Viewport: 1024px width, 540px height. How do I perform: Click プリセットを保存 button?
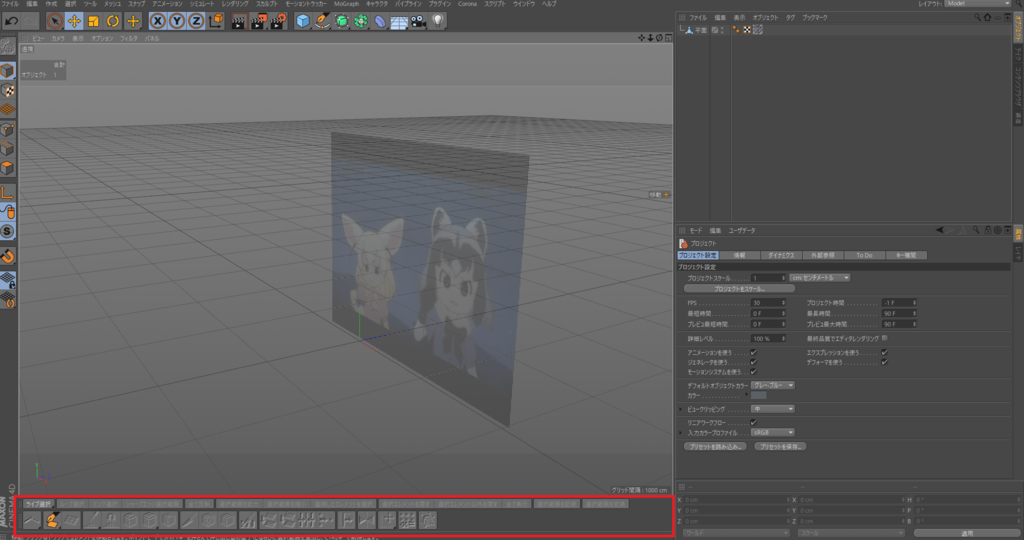tap(780, 447)
